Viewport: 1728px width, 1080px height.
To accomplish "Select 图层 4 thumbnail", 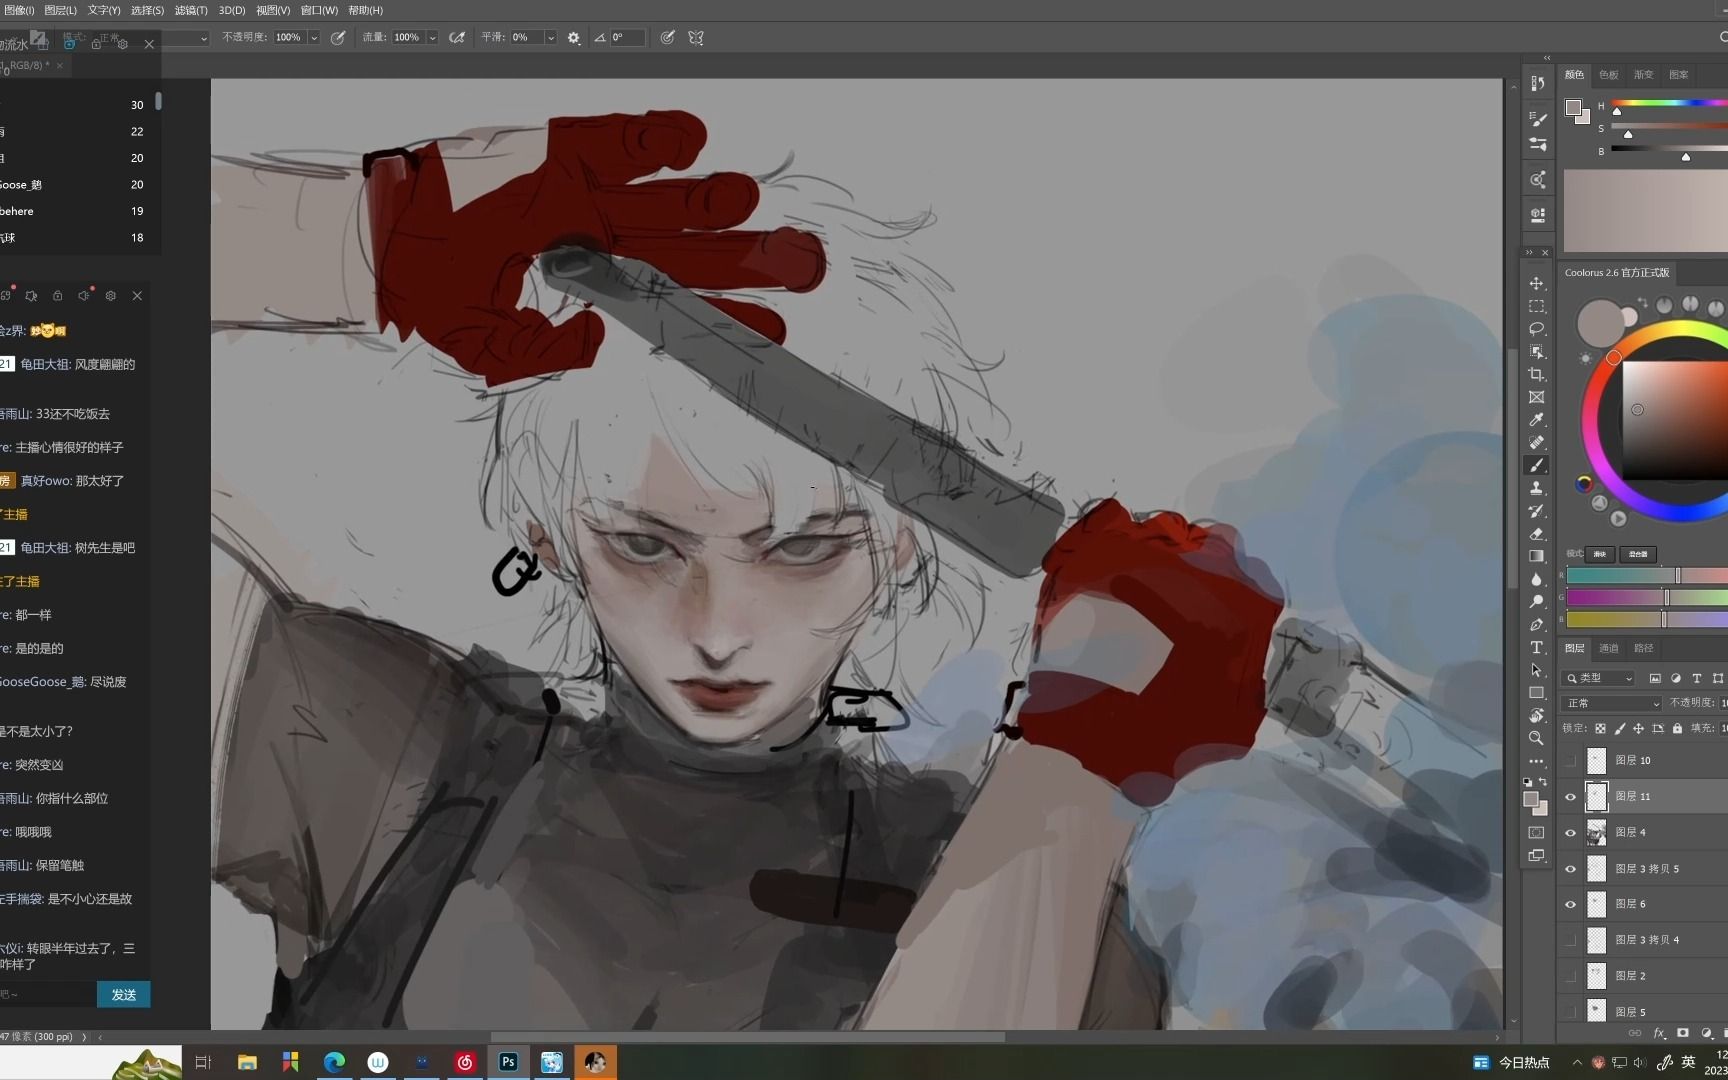I will pyautogui.click(x=1596, y=833).
